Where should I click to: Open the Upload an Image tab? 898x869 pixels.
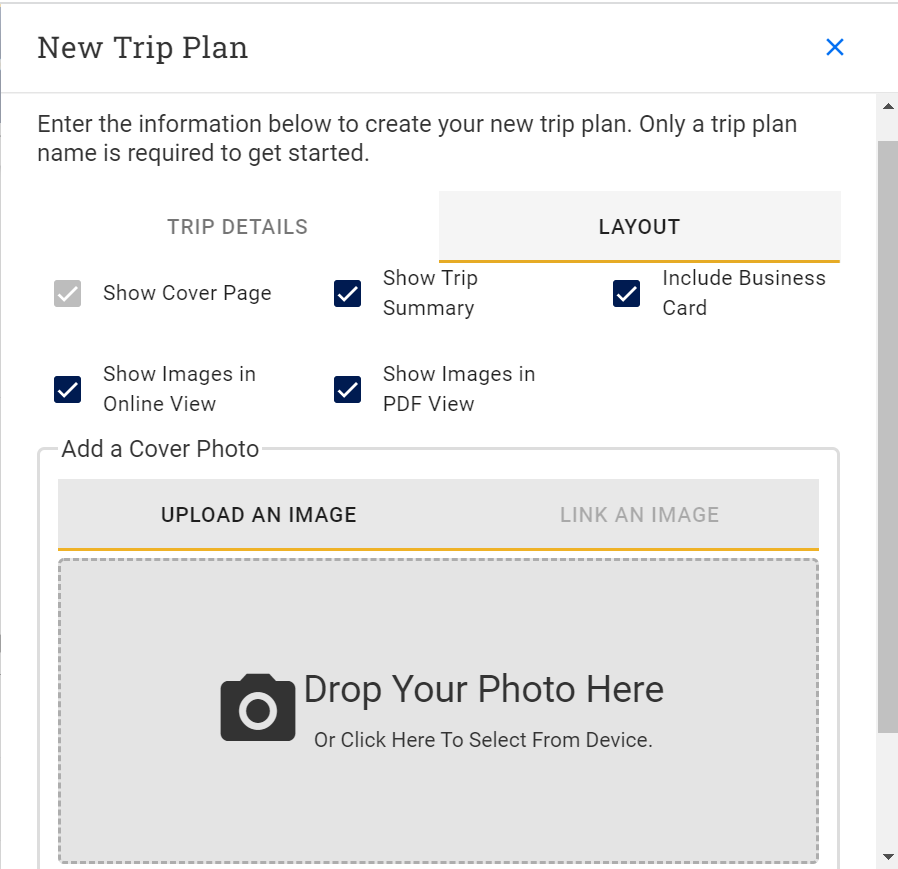[x=259, y=515]
